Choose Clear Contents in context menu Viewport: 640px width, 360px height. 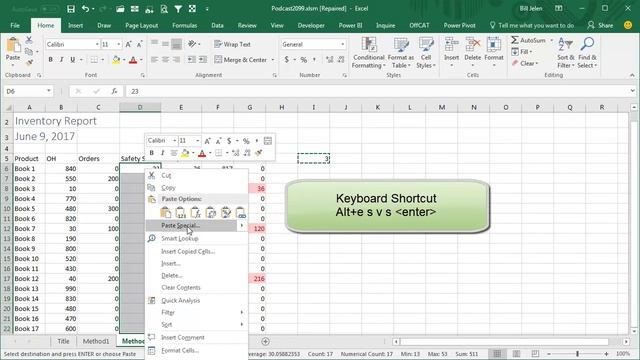[x=196, y=287]
